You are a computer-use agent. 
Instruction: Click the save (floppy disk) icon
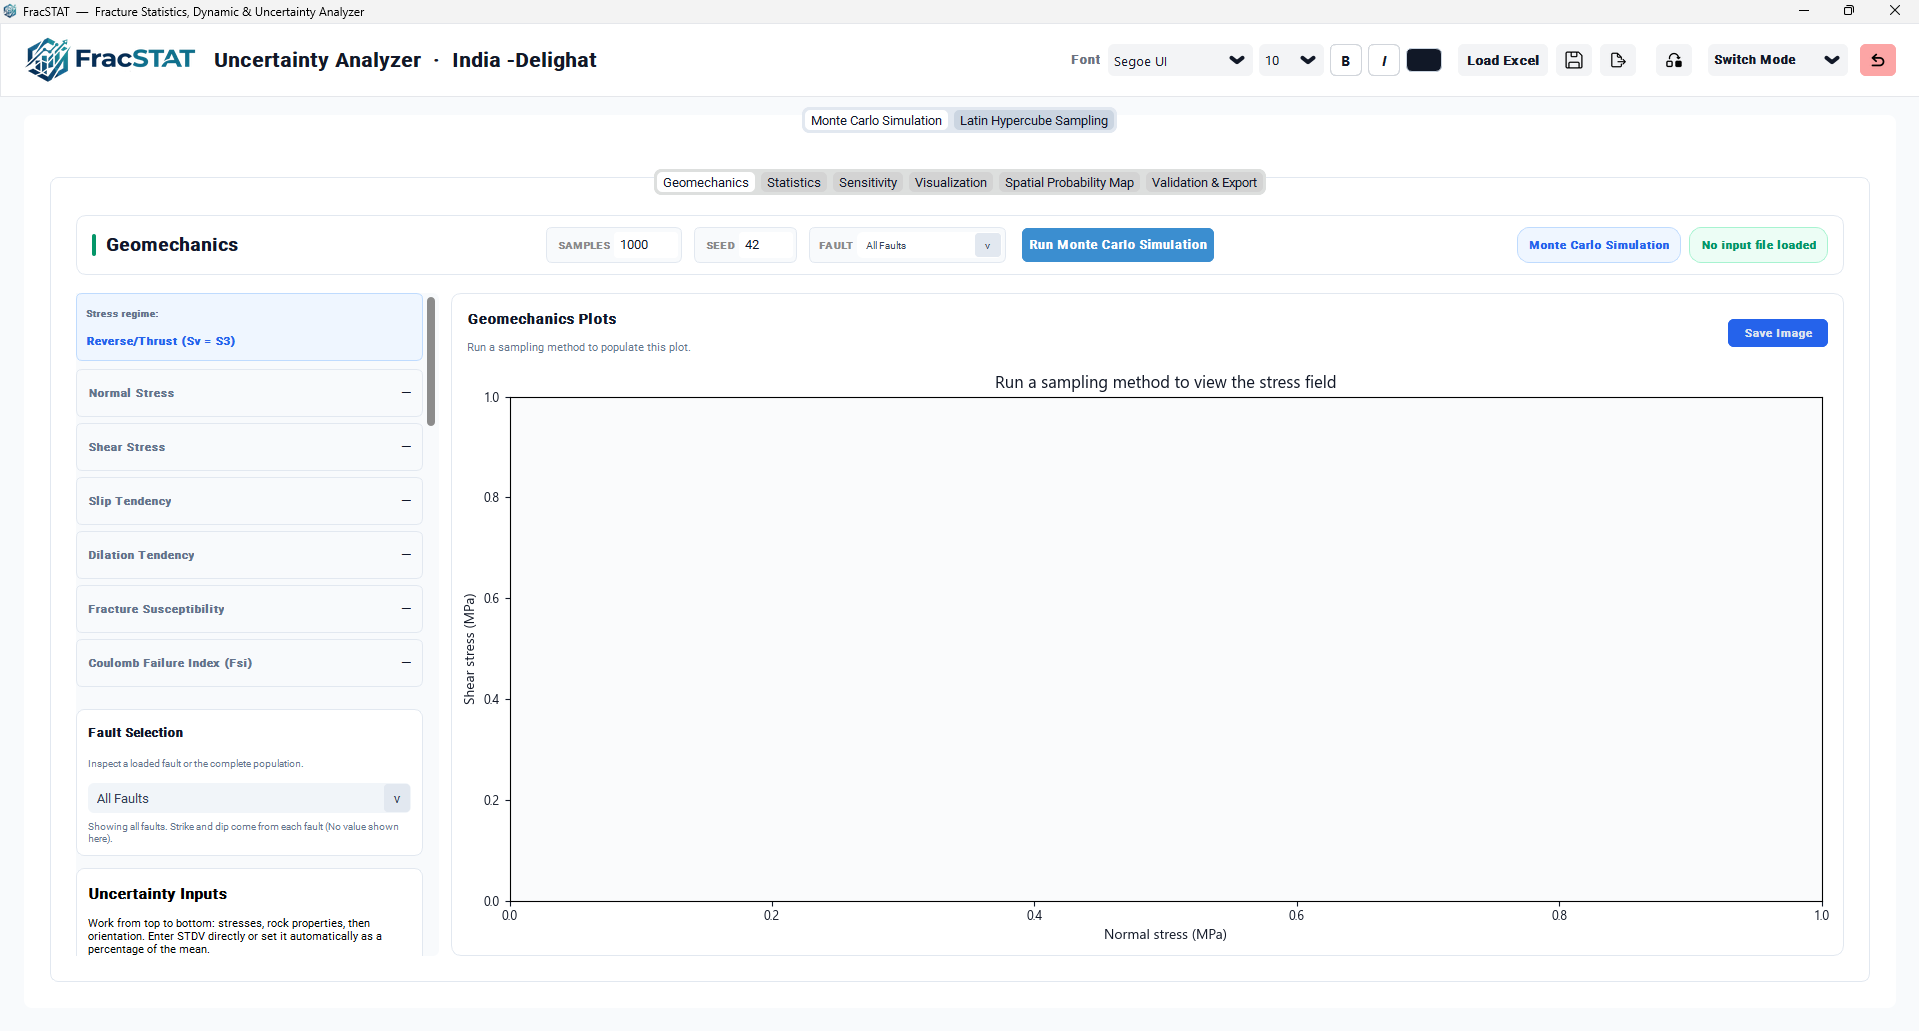pyautogui.click(x=1574, y=60)
